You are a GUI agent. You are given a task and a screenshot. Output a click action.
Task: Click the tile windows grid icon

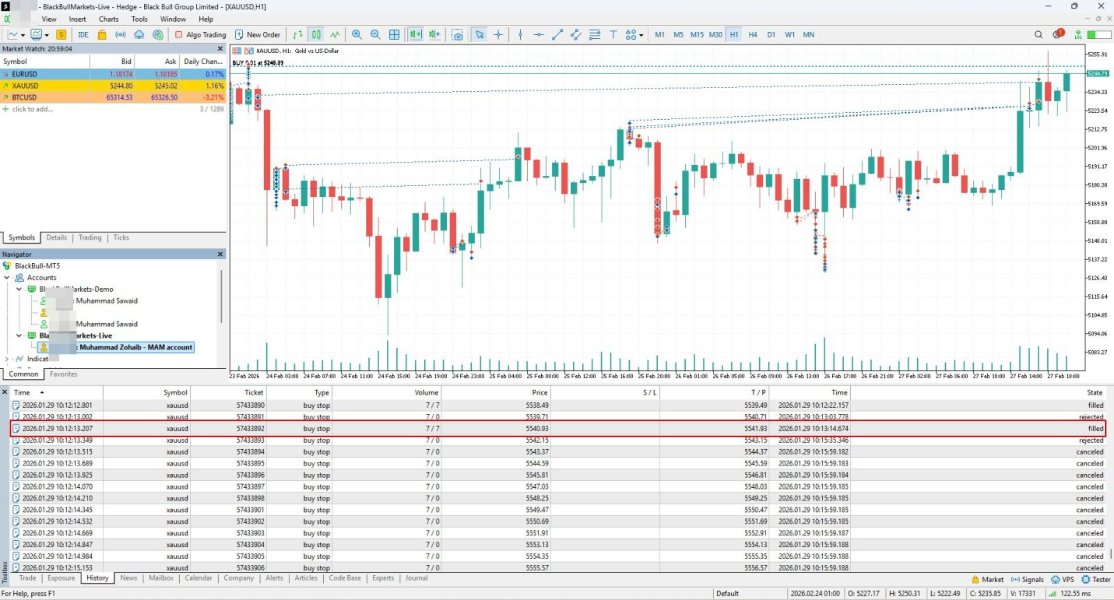[394, 34]
